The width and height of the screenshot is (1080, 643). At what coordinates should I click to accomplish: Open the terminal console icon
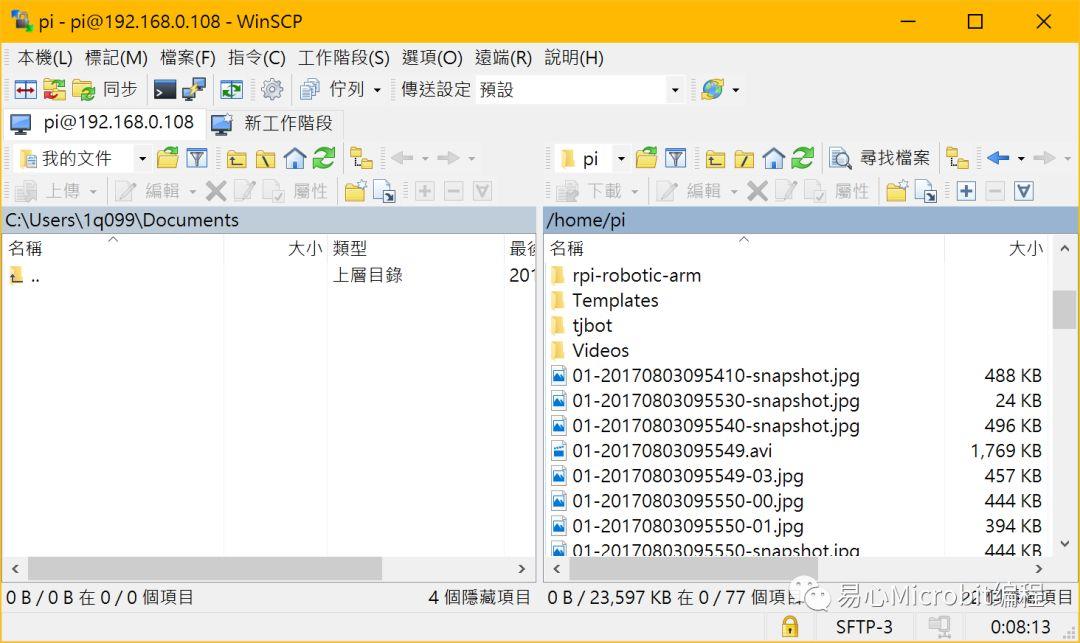tap(165, 89)
